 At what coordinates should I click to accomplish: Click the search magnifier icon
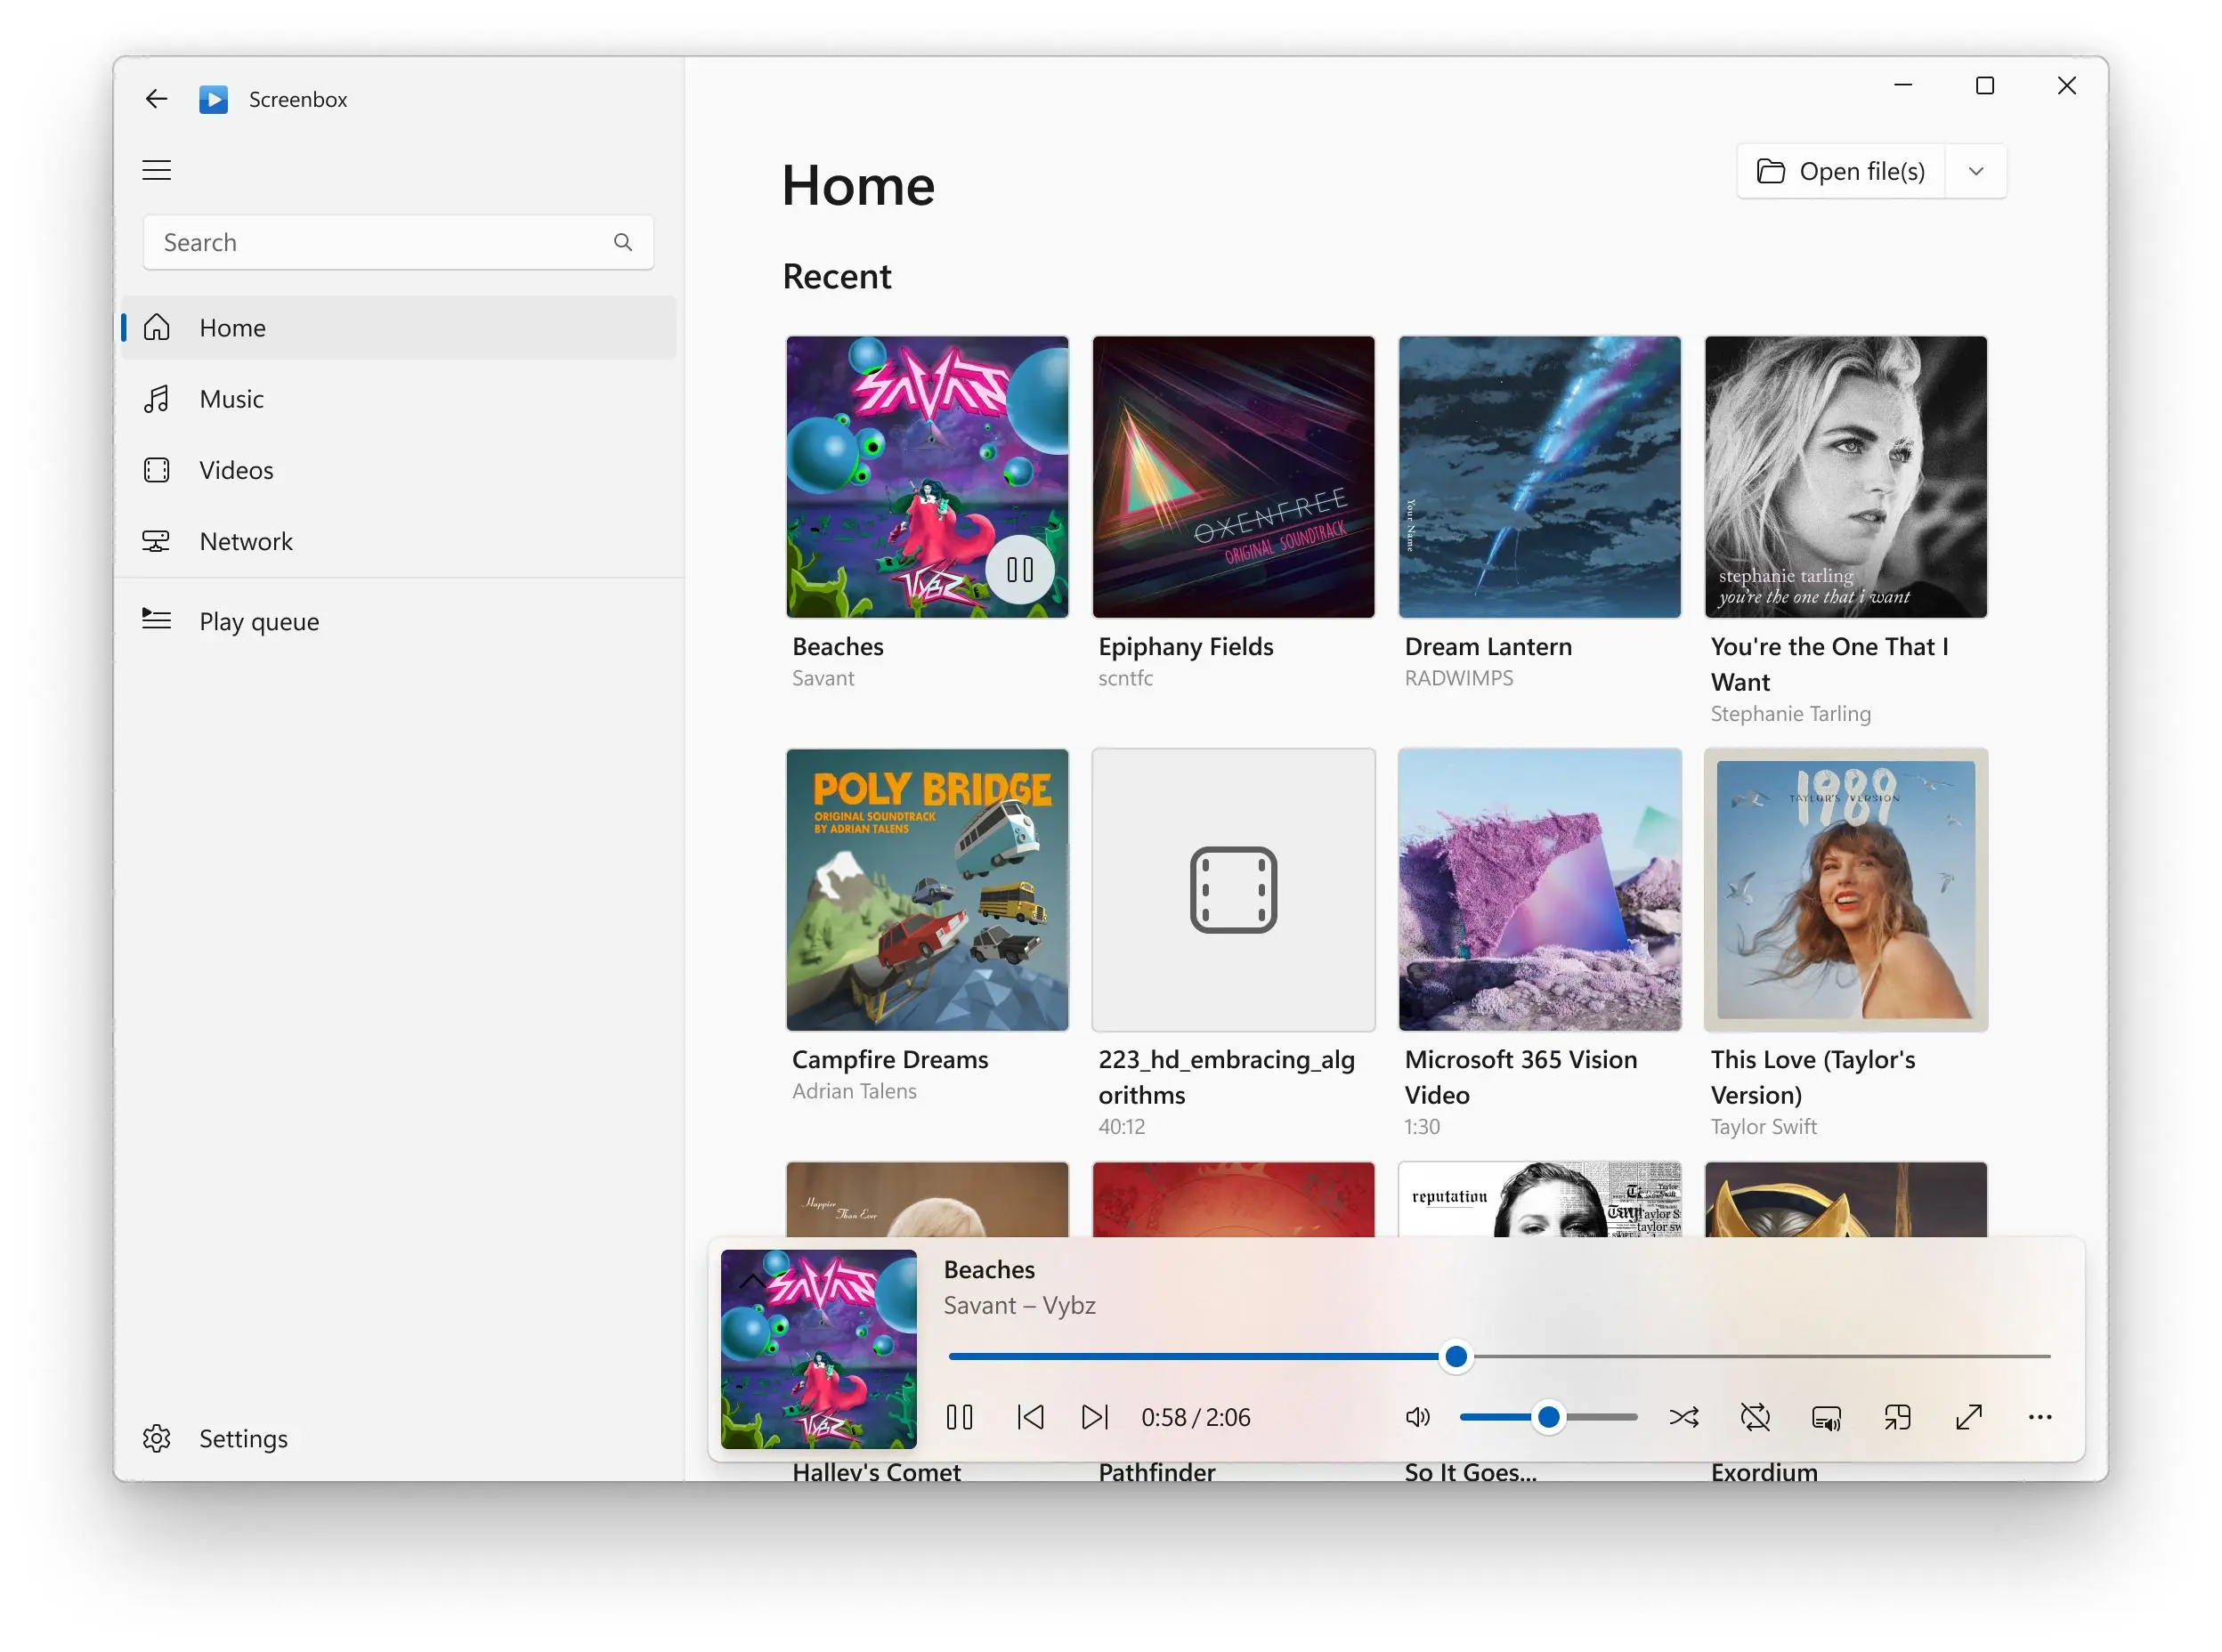pyautogui.click(x=622, y=242)
